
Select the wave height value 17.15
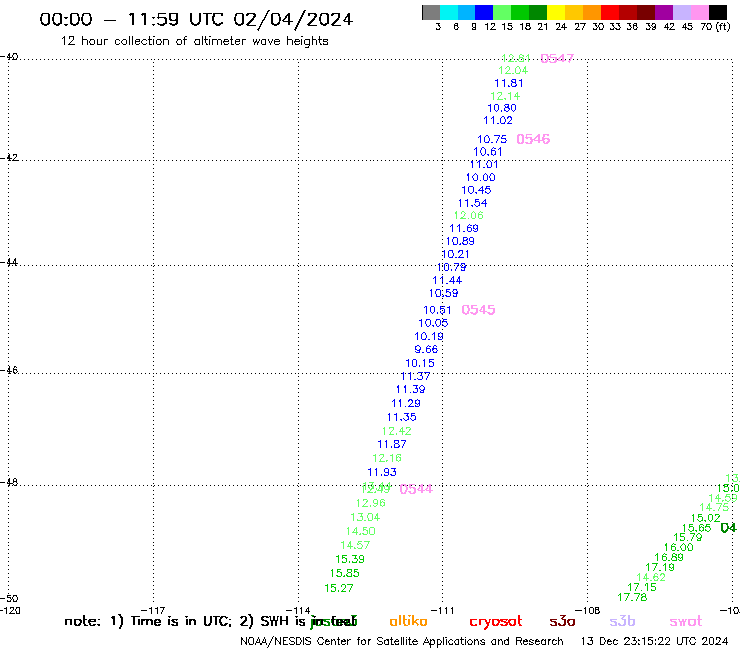click(642, 588)
